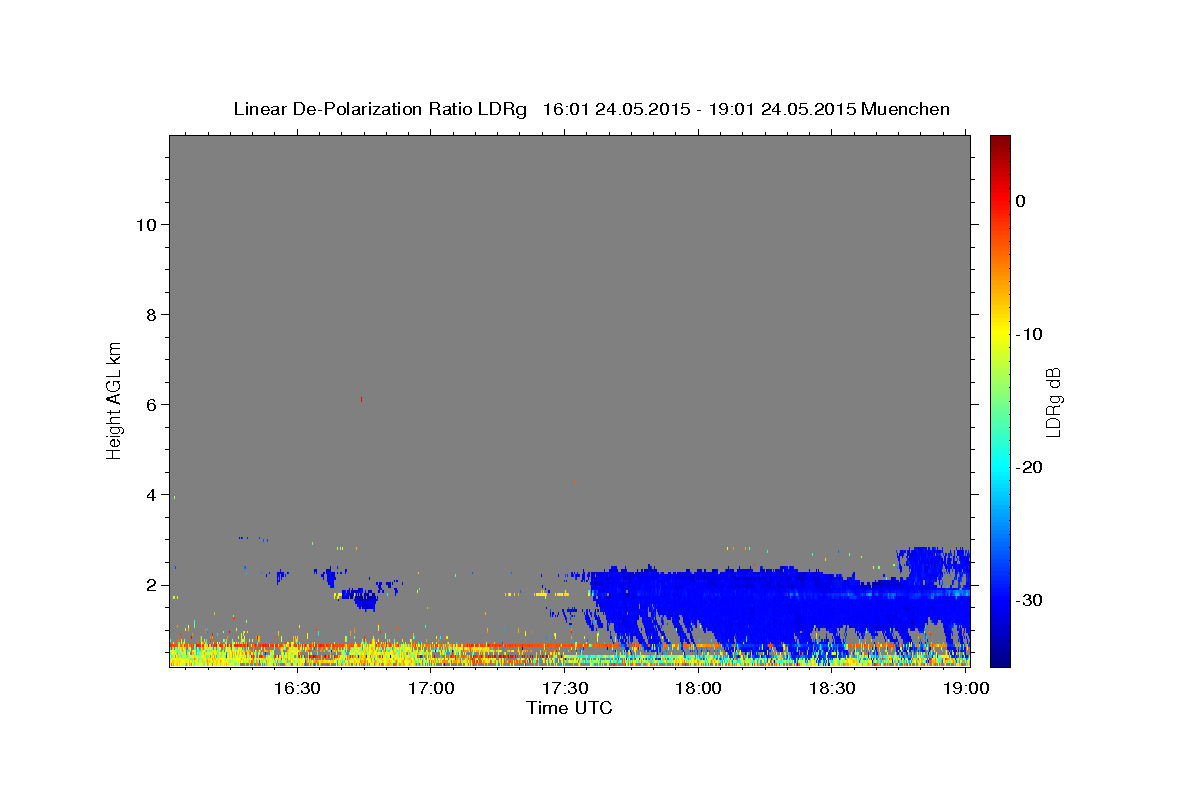The image size is (1200, 800).
Task: Click the start time '16:01 24.05.2015' in title
Action: [x=615, y=109]
